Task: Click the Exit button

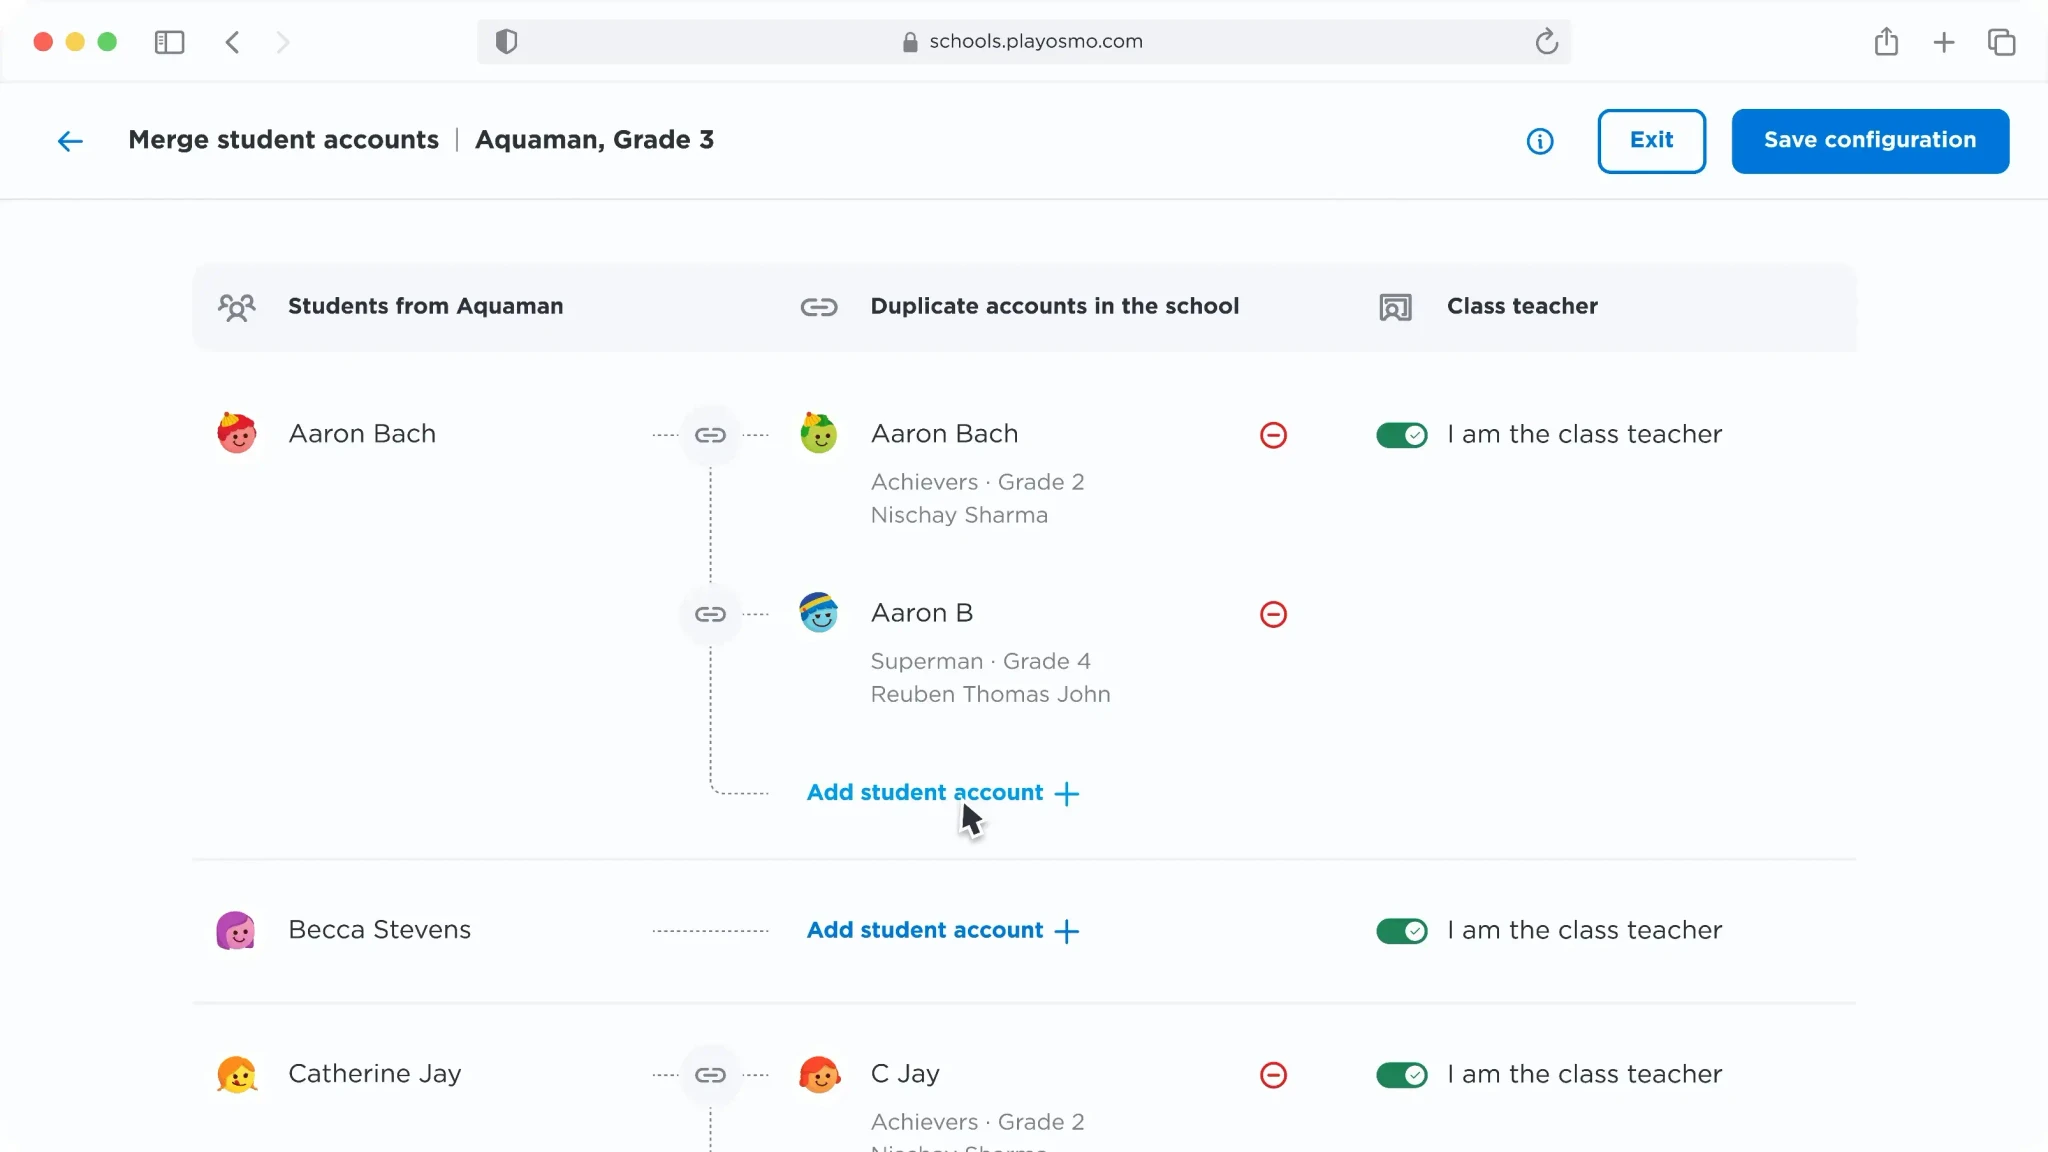Action: (1651, 141)
